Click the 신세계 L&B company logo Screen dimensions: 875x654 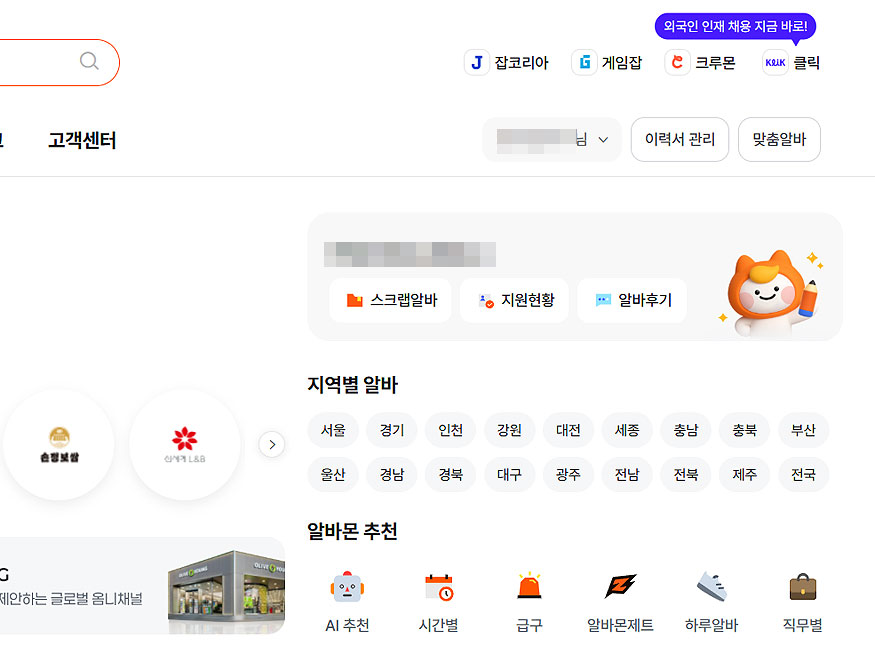point(185,444)
